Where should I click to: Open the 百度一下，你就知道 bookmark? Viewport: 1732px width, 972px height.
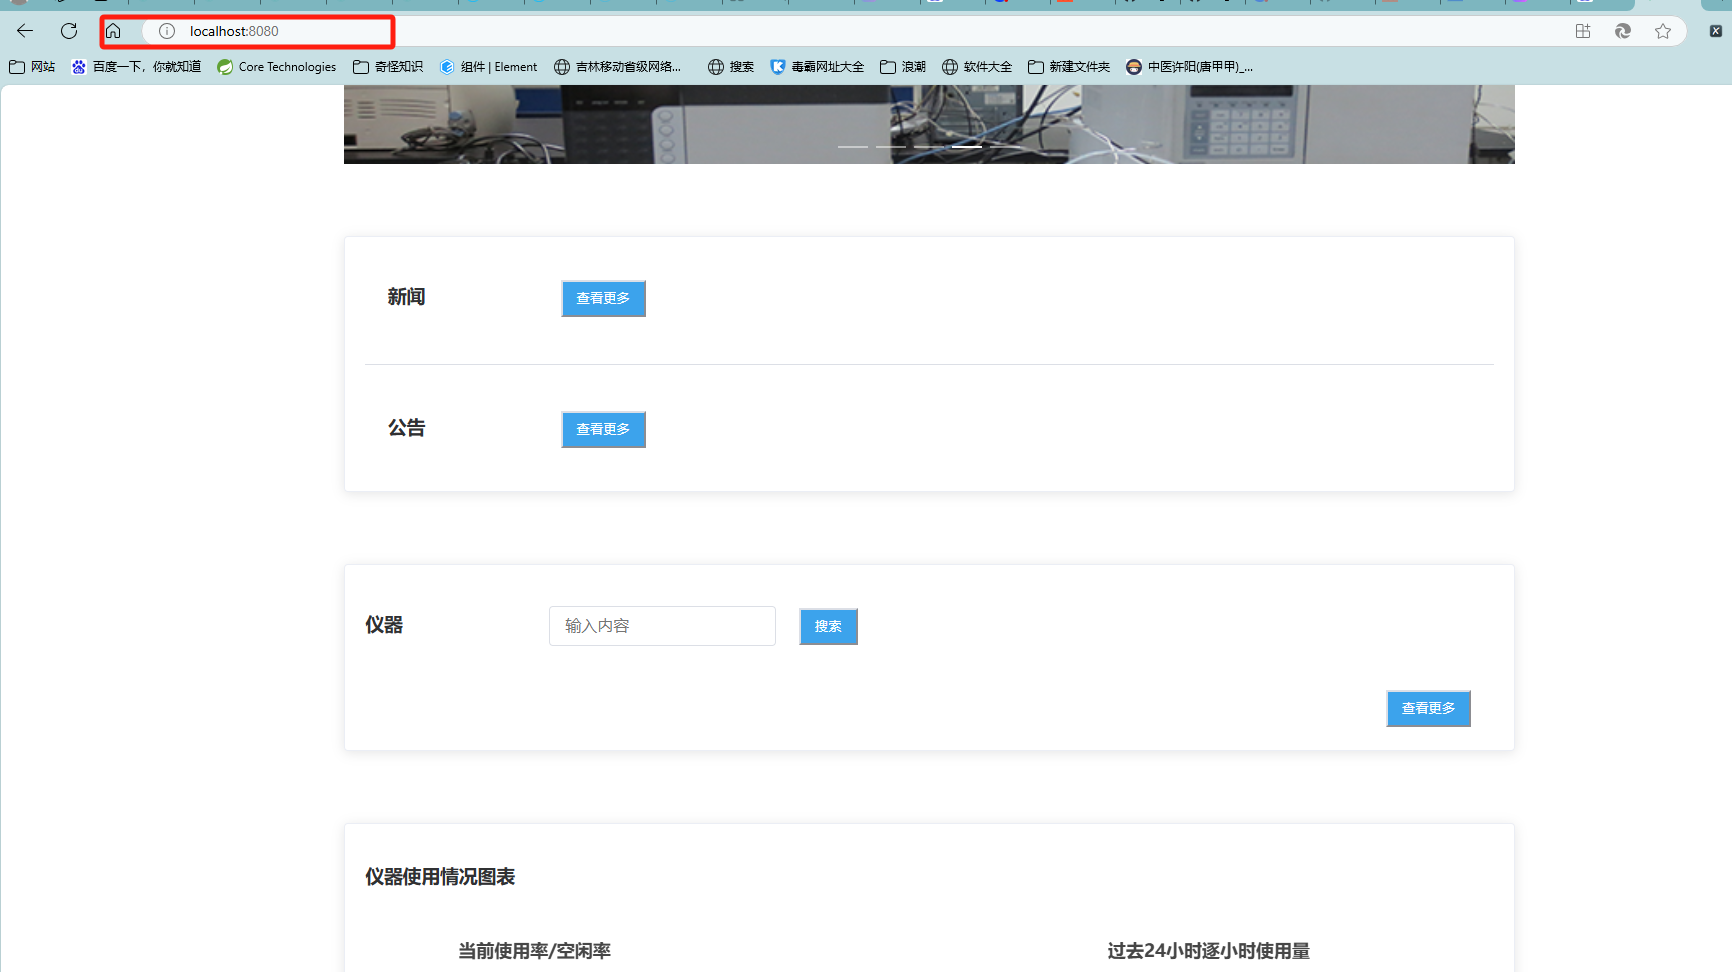(x=136, y=67)
